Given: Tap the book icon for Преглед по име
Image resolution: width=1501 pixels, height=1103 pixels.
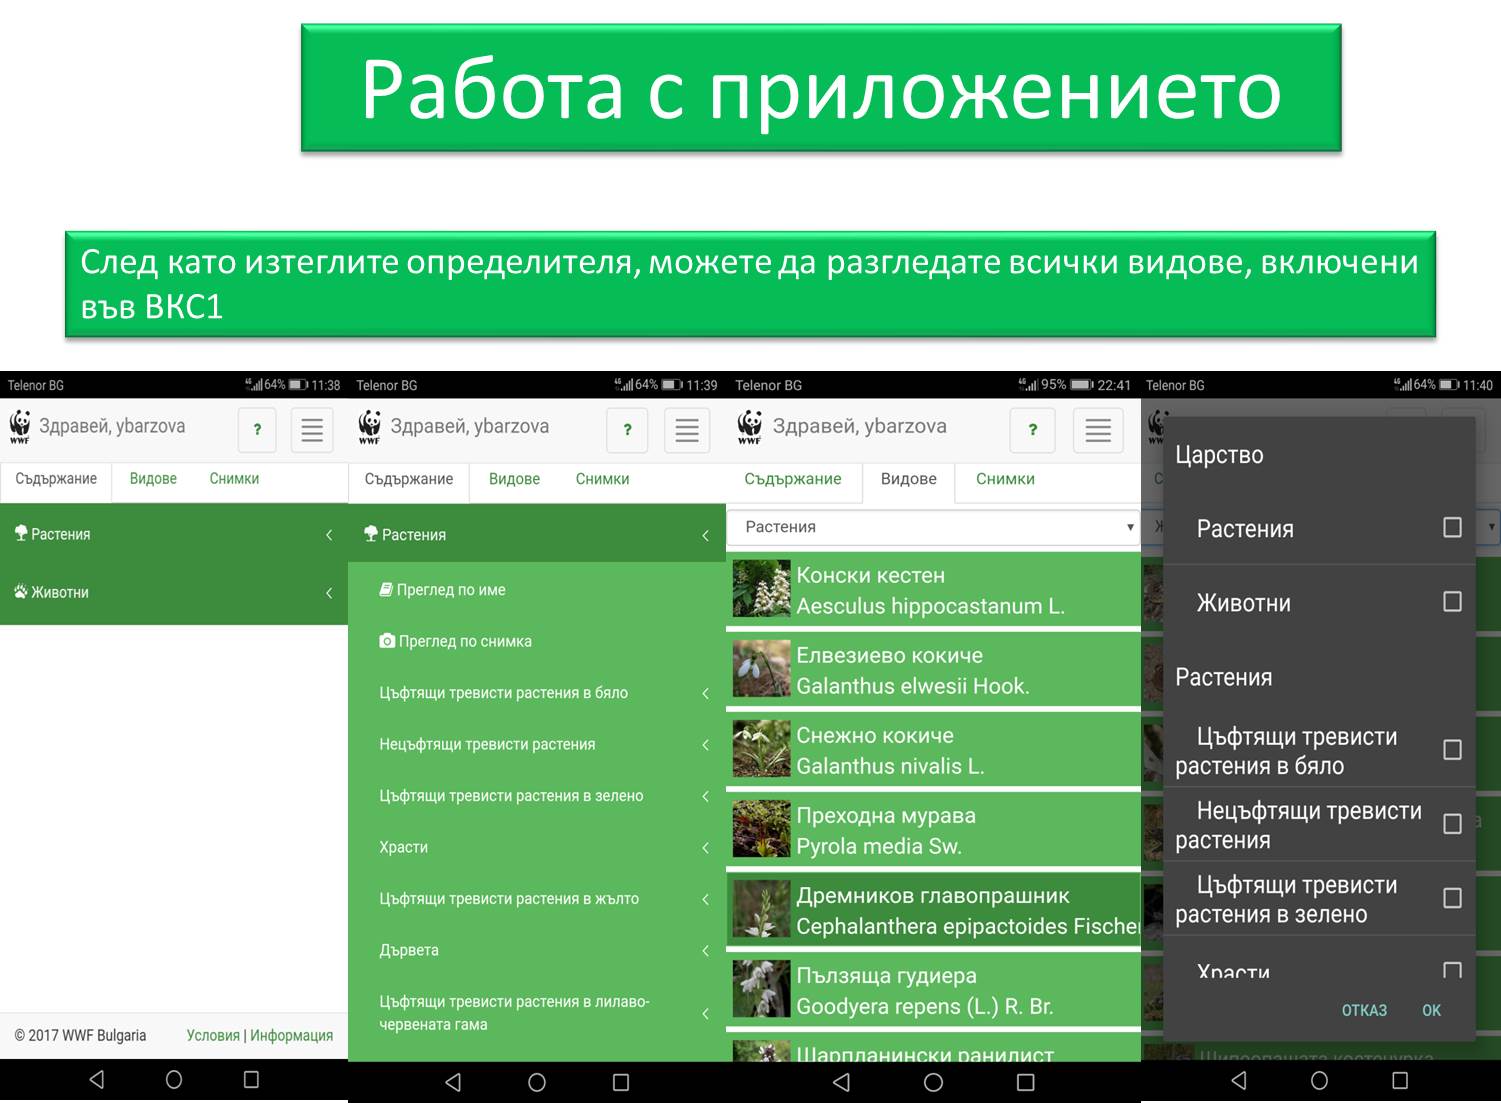Looking at the screenshot, I should (x=386, y=590).
